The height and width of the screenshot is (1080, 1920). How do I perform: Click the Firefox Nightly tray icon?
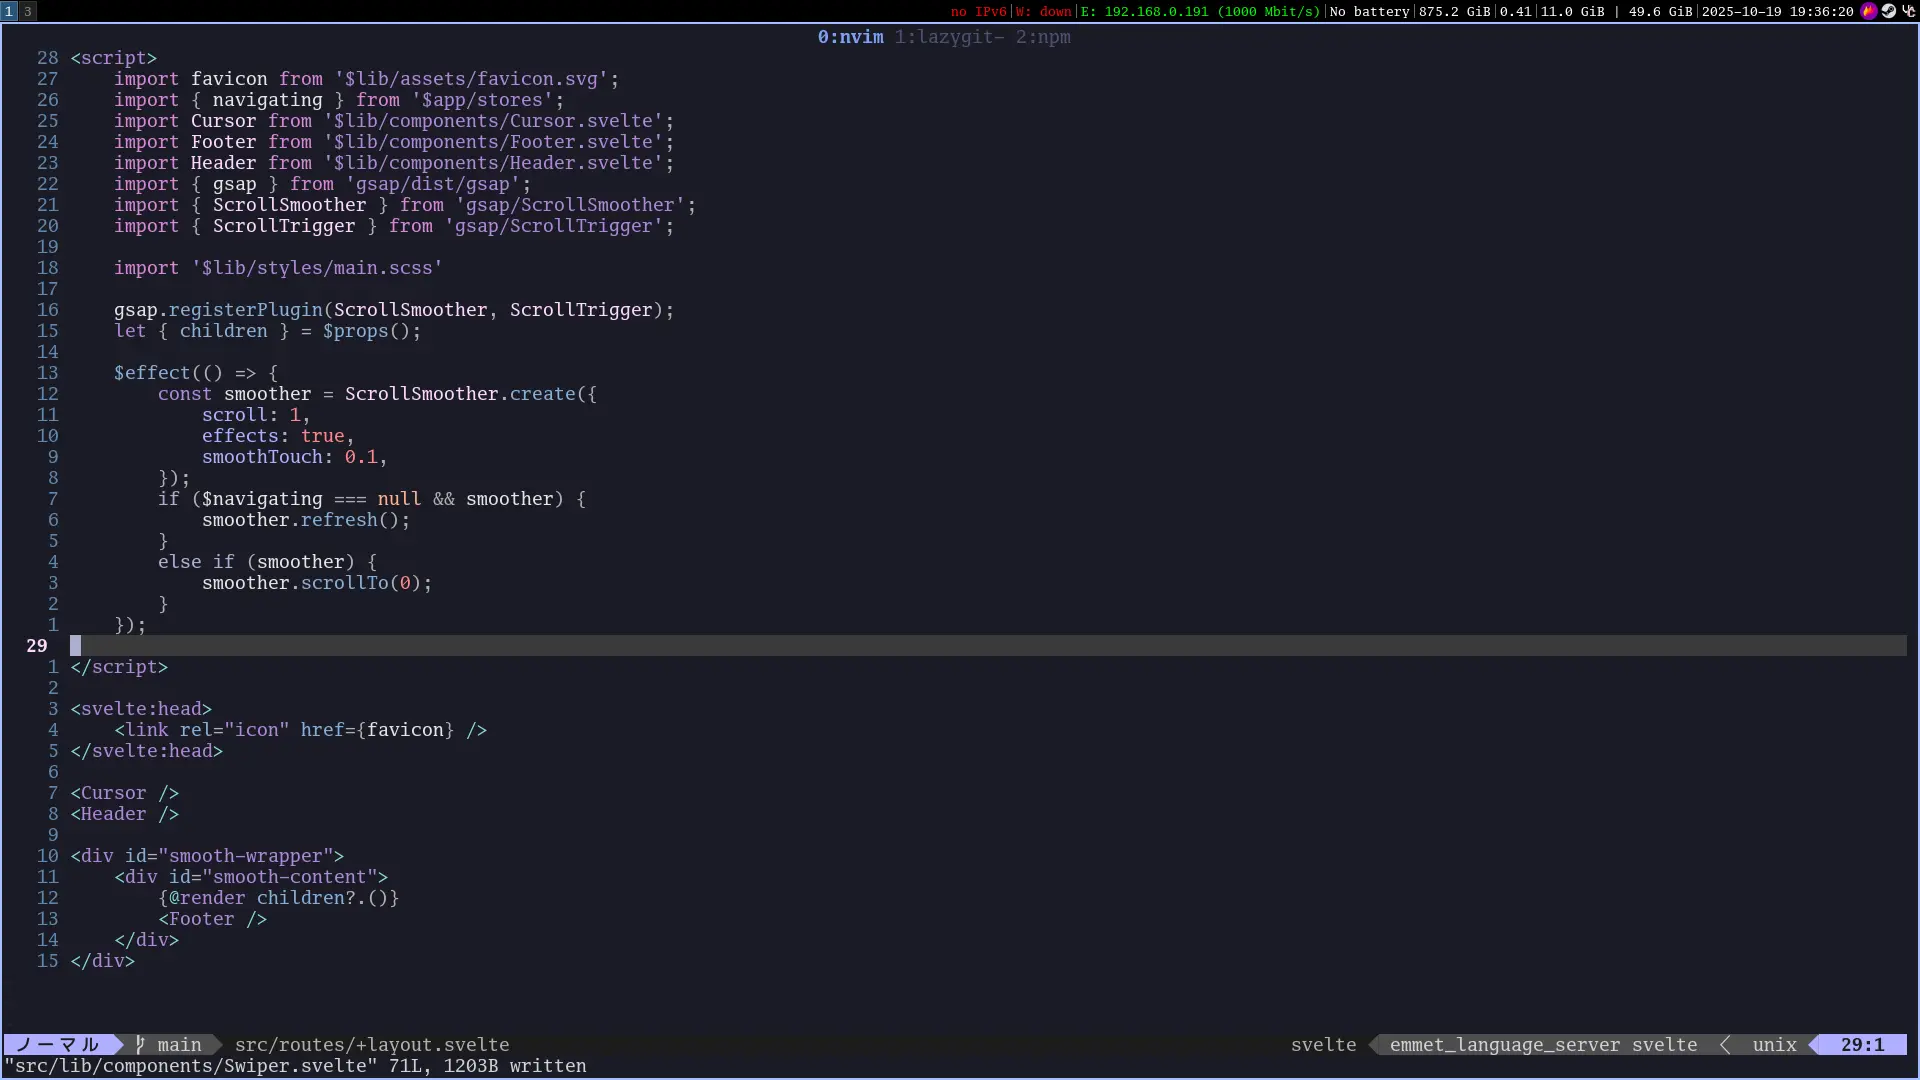pyautogui.click(x=1868, y=11)
